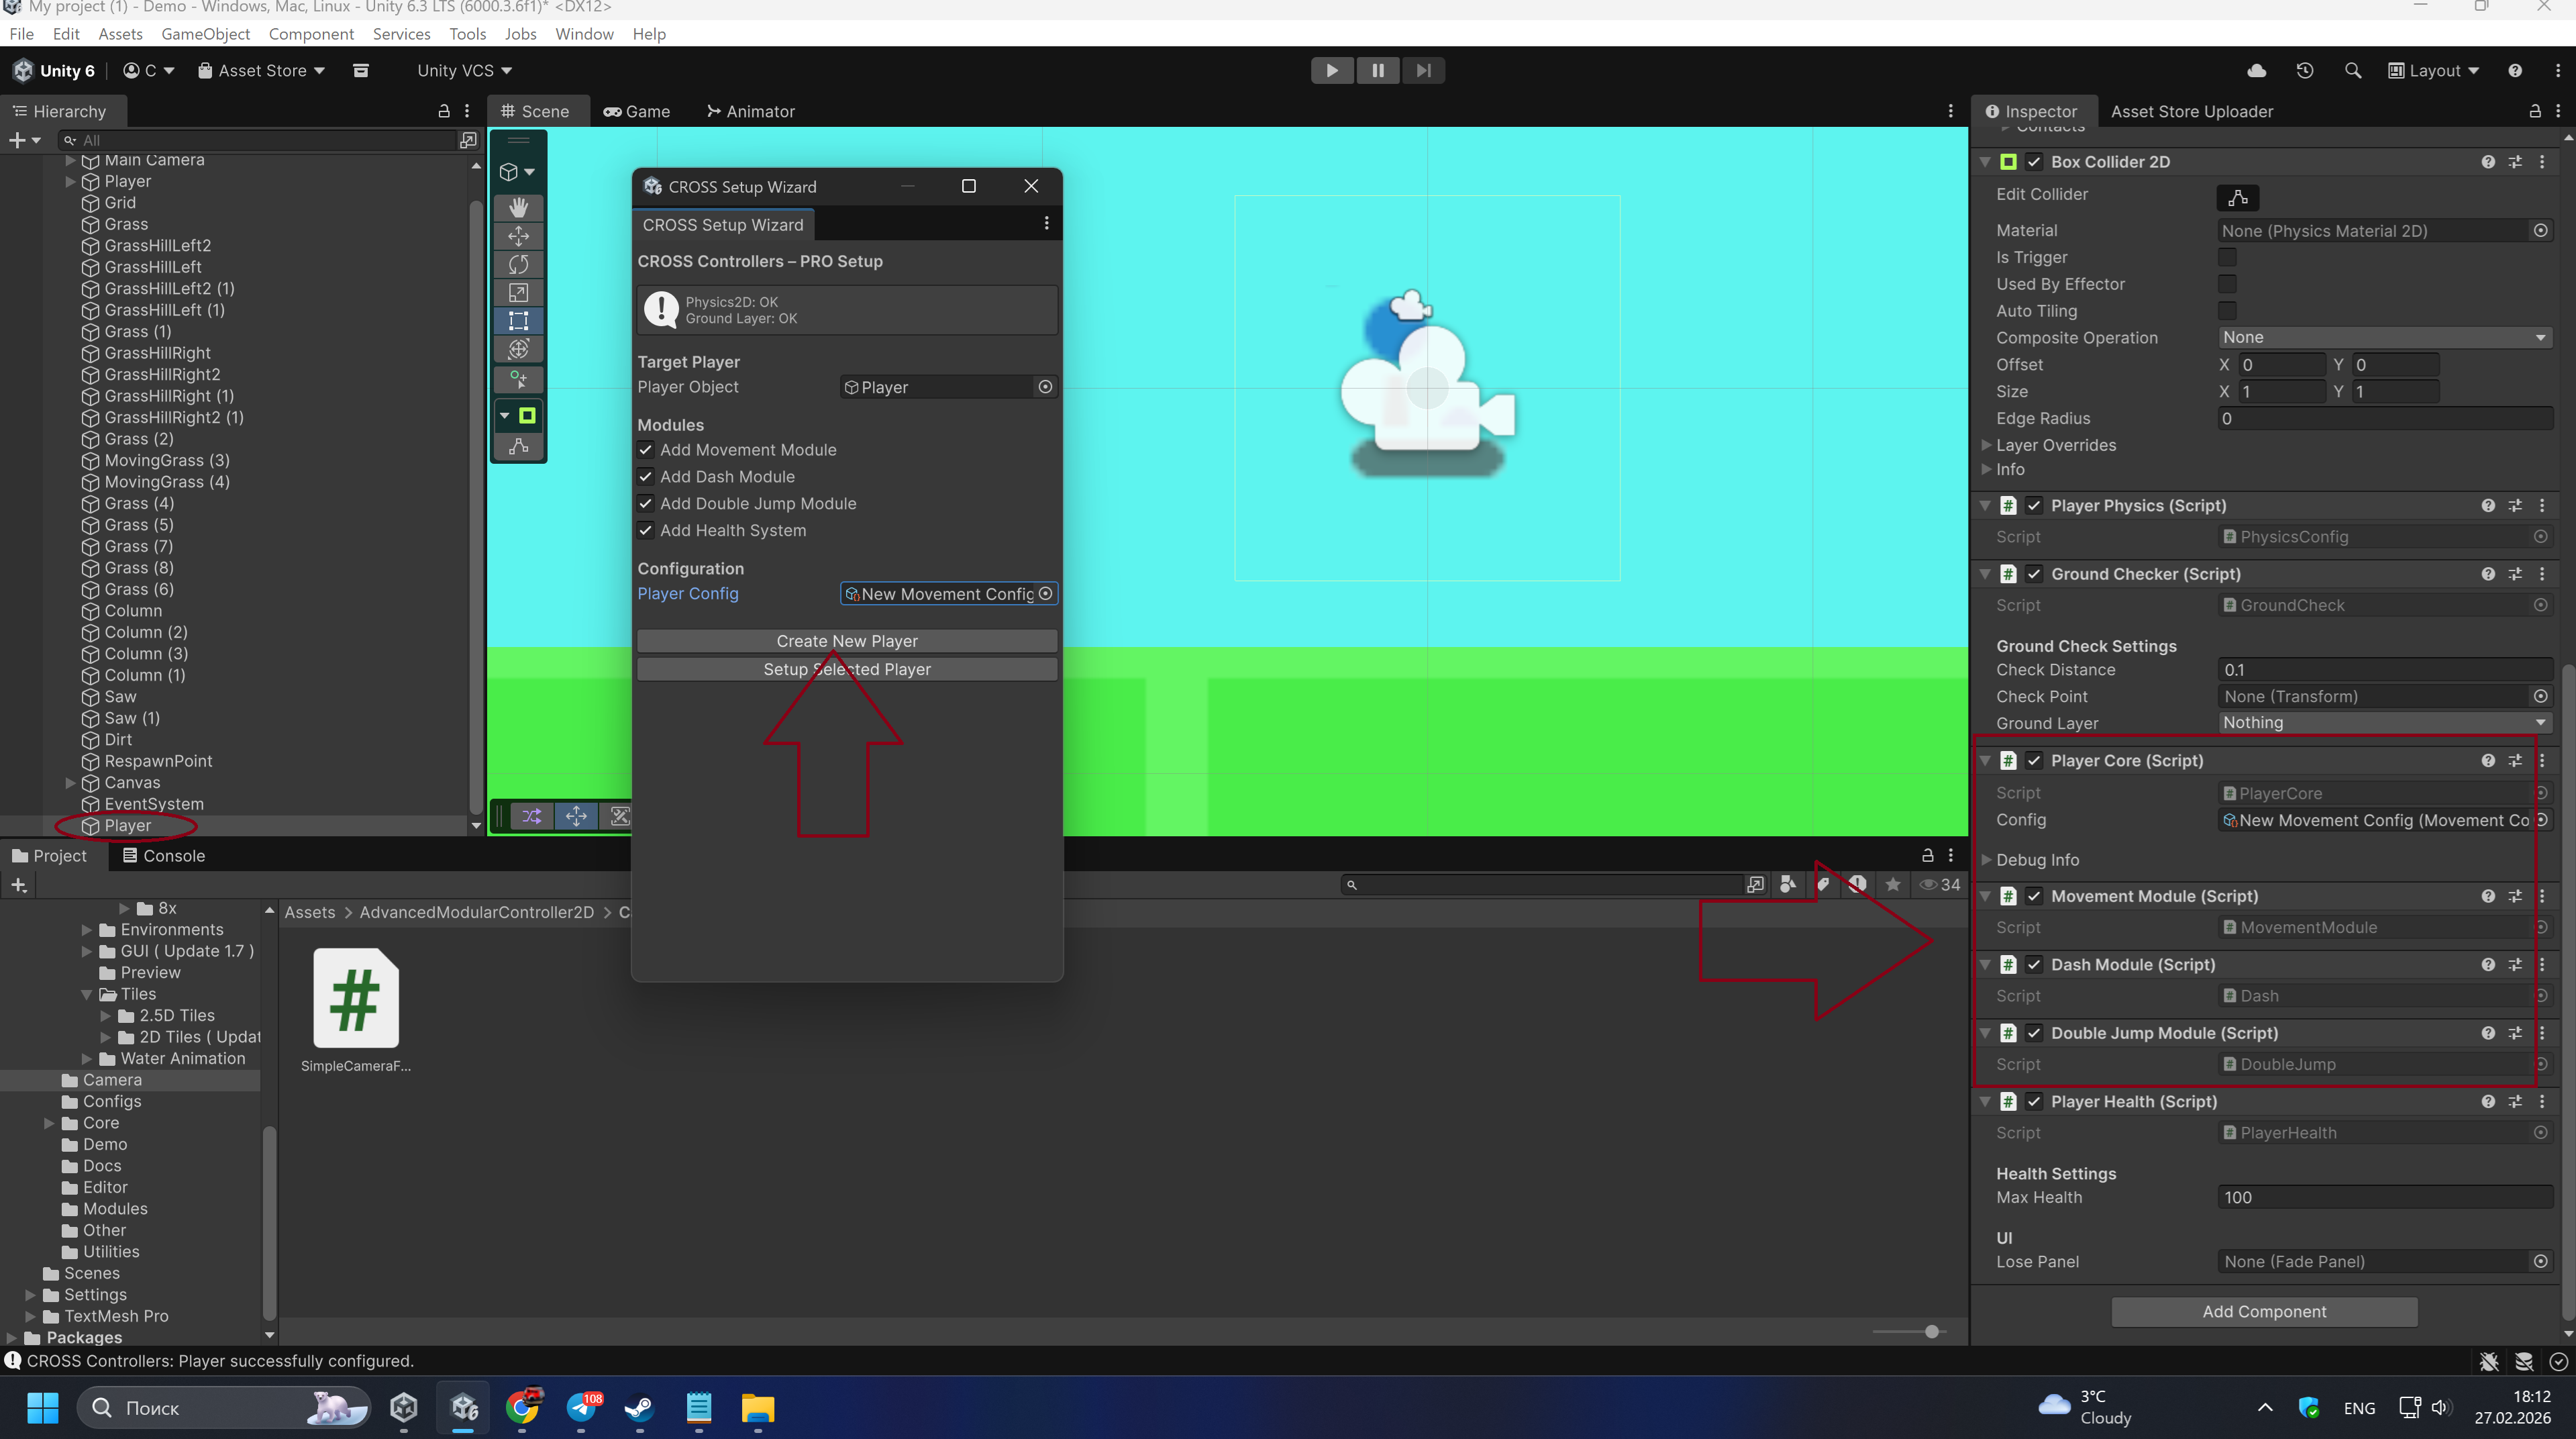2576x1439 pixels.
Task: Select the Scale tool
Action: point(518,292)
